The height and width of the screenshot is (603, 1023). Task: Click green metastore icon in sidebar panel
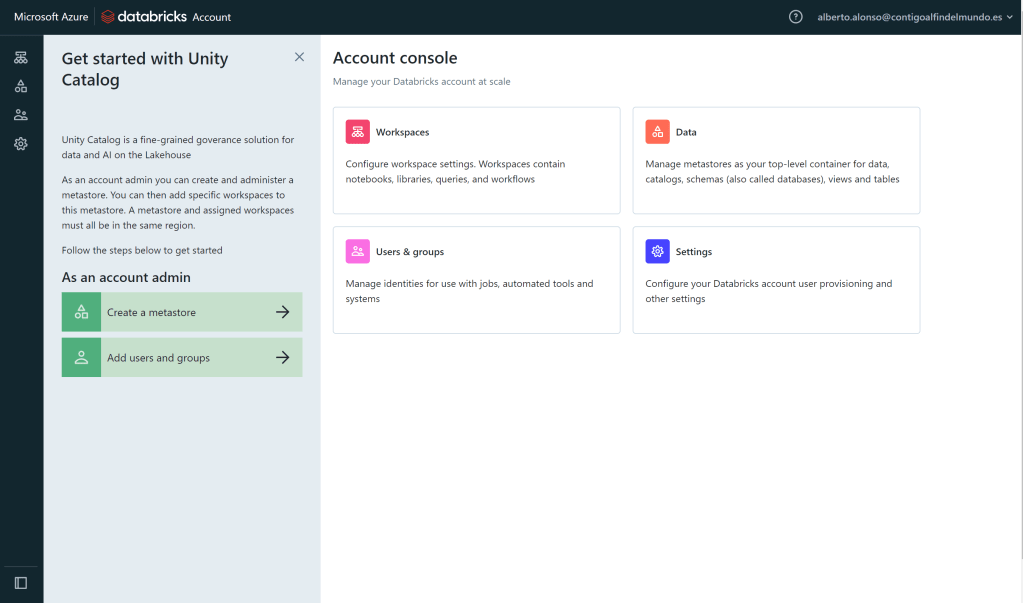(81, 312)
